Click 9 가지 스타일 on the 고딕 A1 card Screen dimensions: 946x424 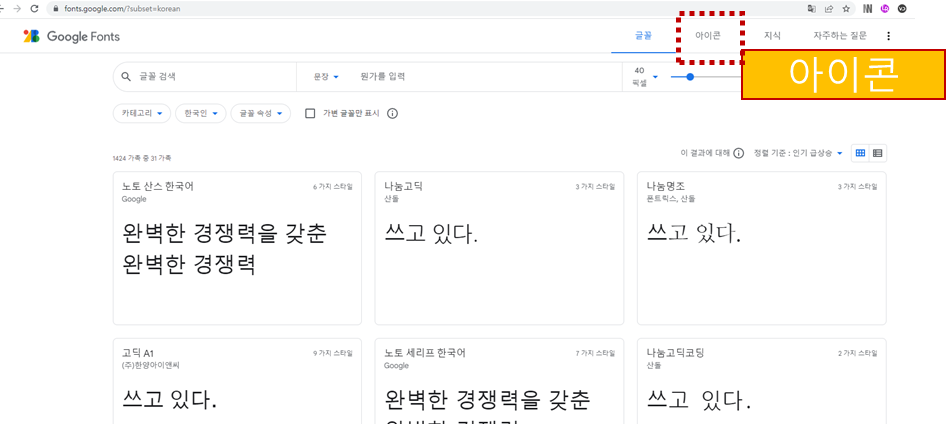coord(333,353)
